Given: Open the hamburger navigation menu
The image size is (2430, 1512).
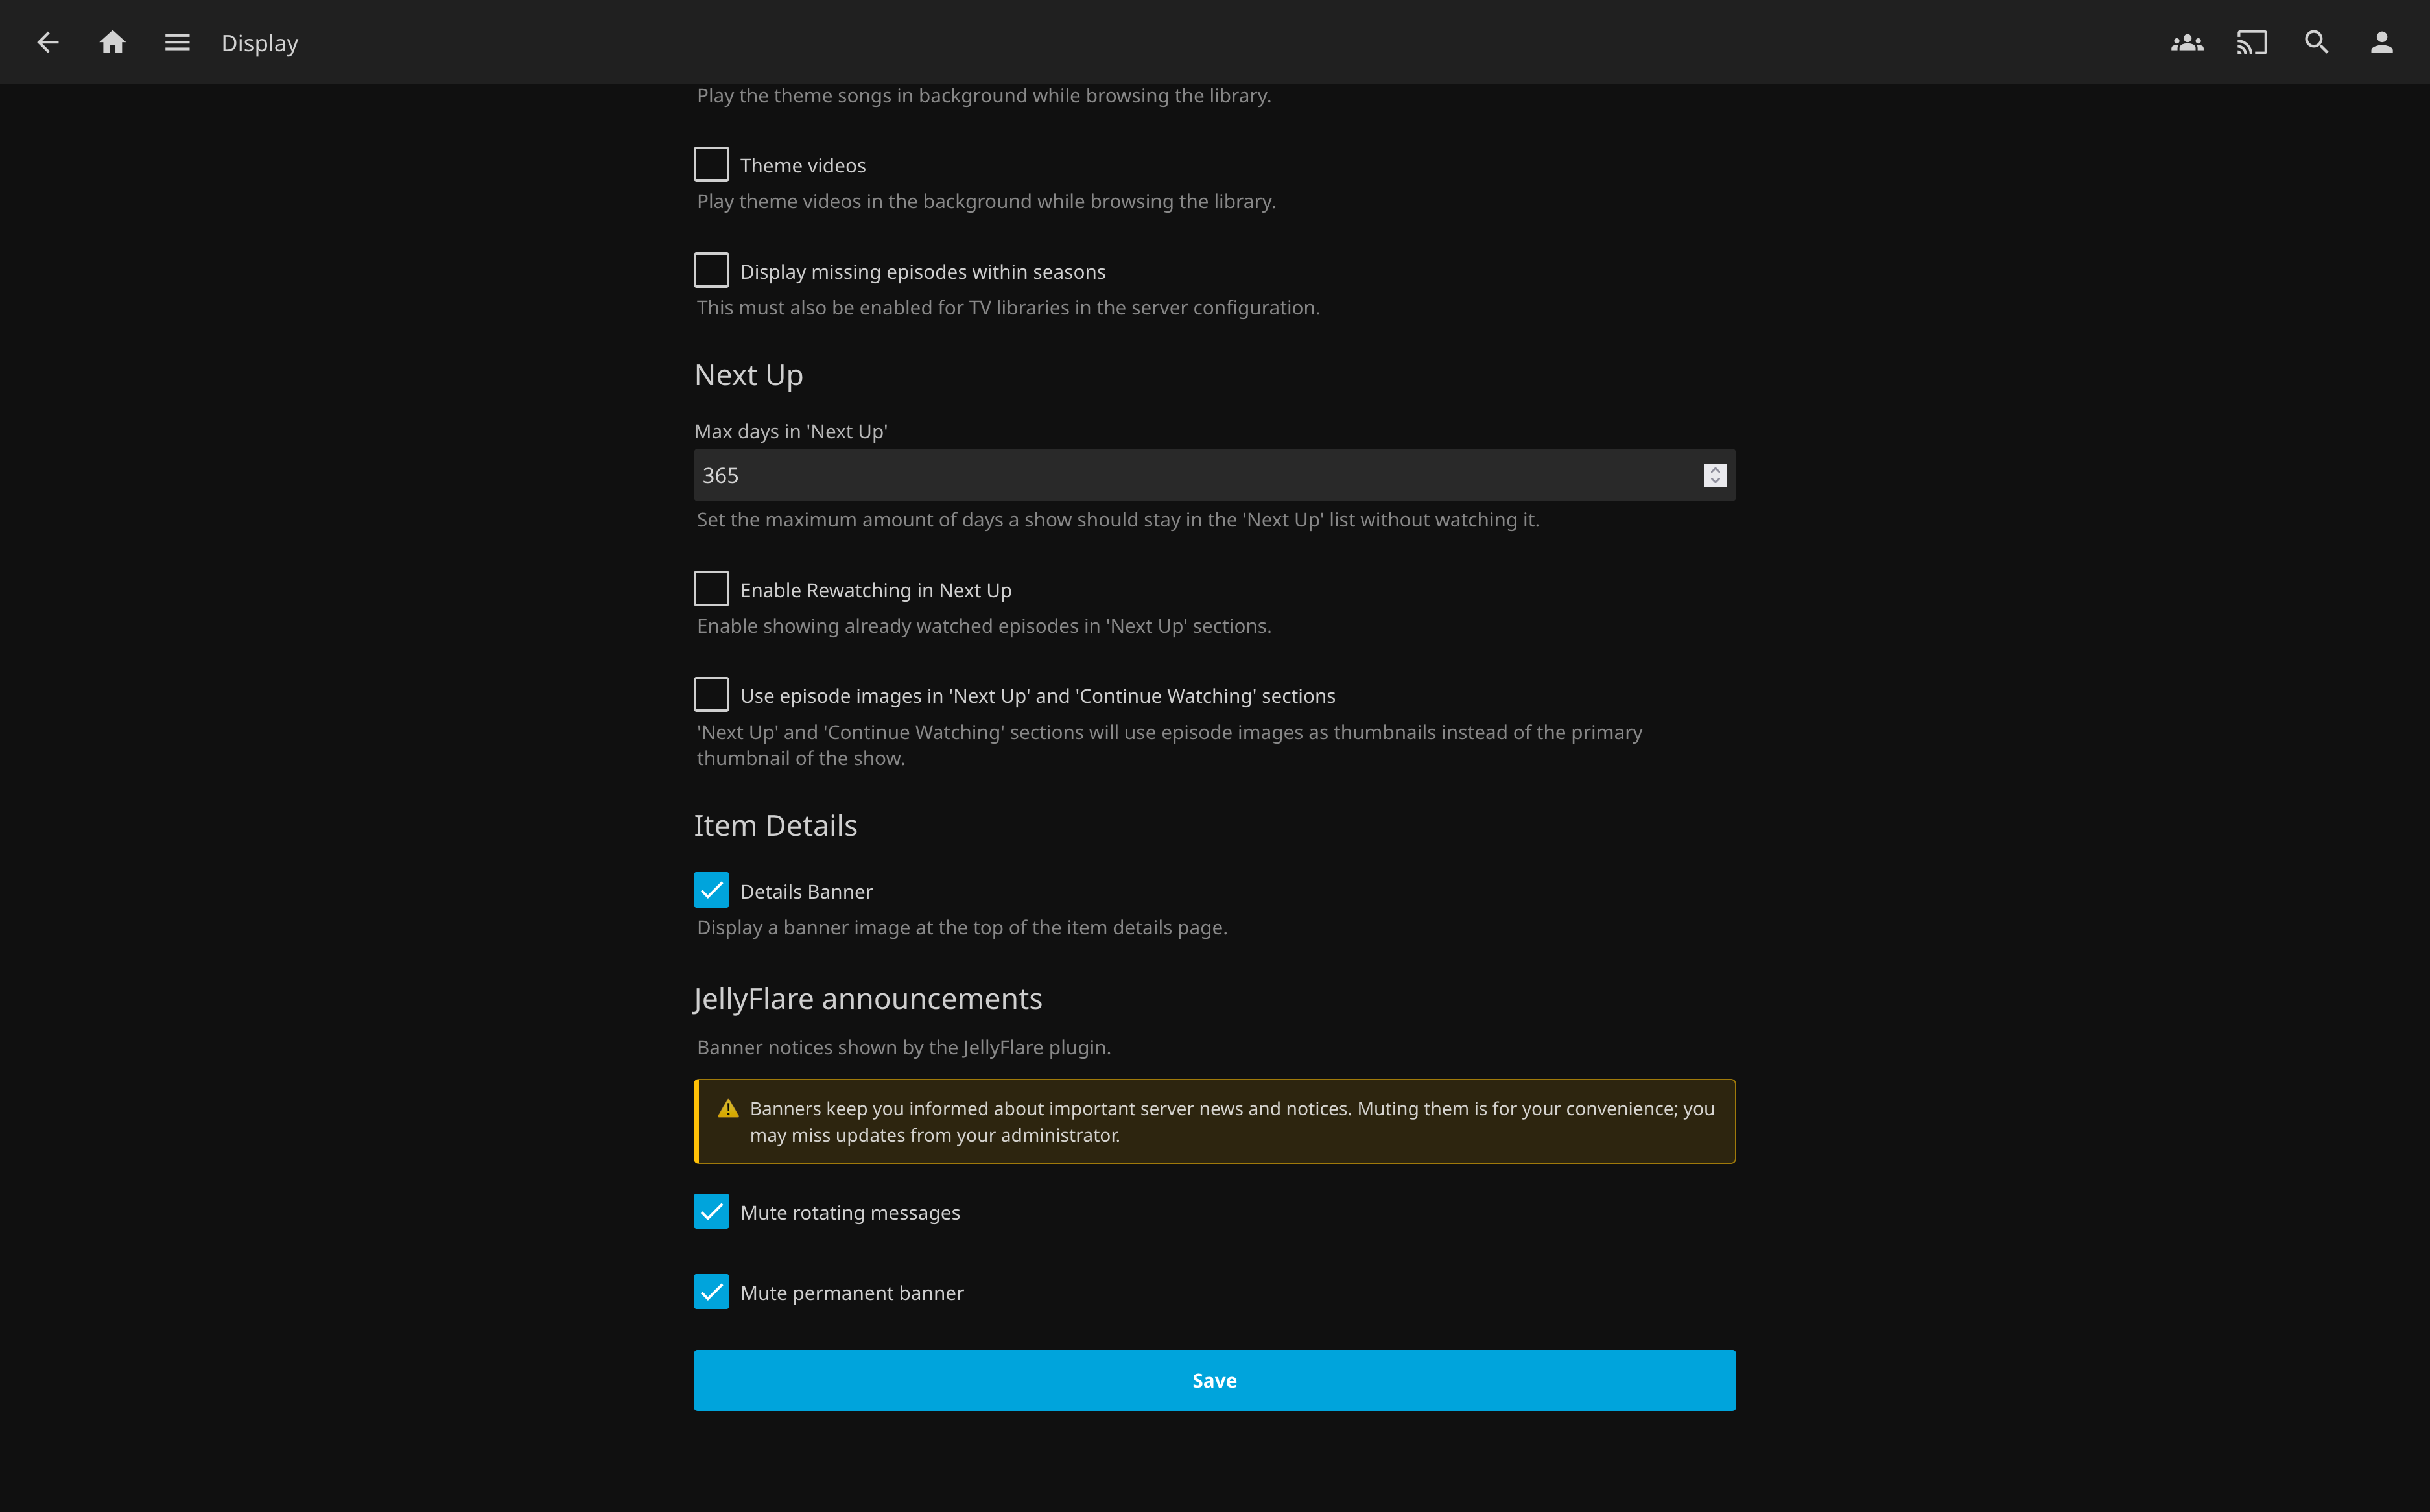Looking at the screenshot, I should click(177, 42).
